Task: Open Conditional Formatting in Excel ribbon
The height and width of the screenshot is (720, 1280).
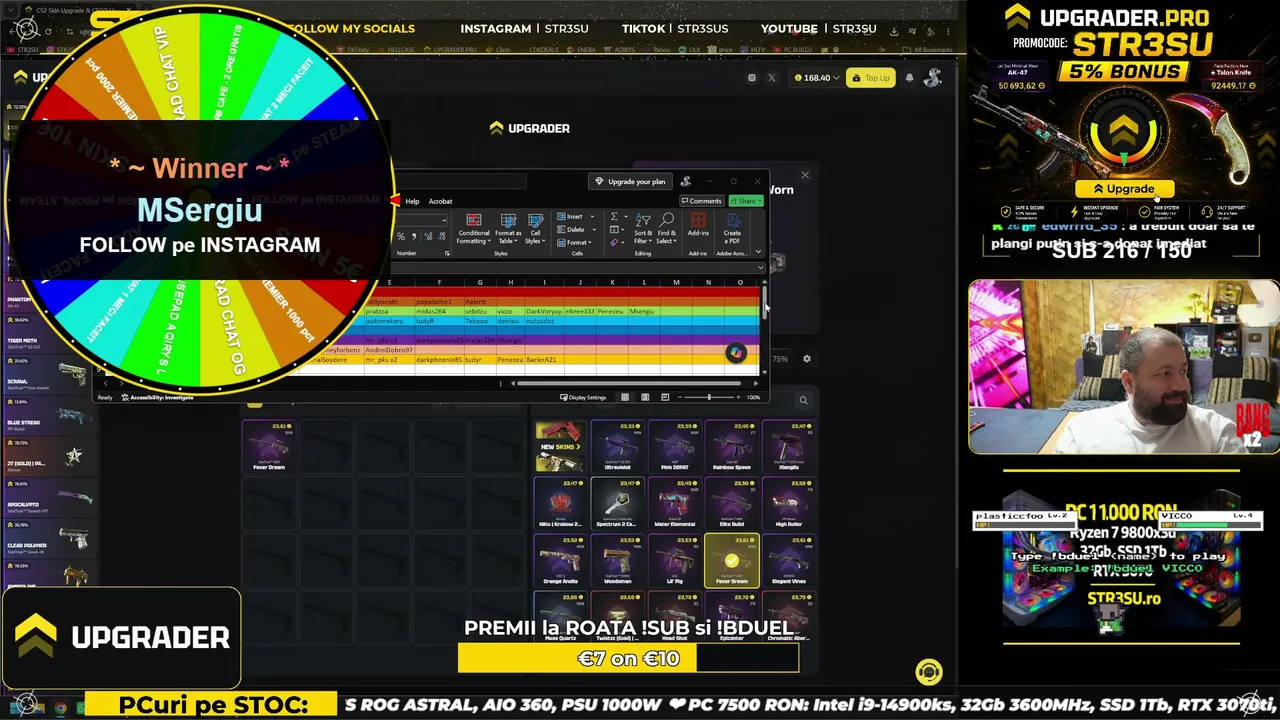Action: pos(474,229)
